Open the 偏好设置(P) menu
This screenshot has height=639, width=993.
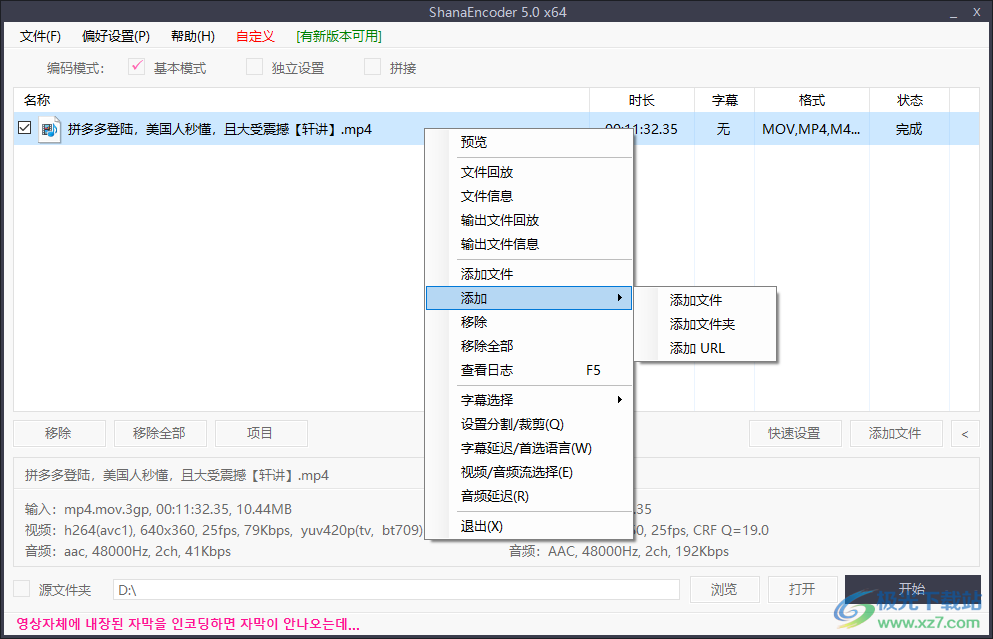pyautogui.click(x=115, y=36)
